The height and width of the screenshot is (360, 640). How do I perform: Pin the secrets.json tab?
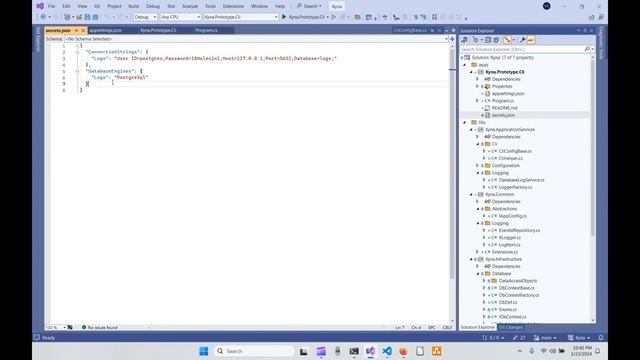(76, 30)
